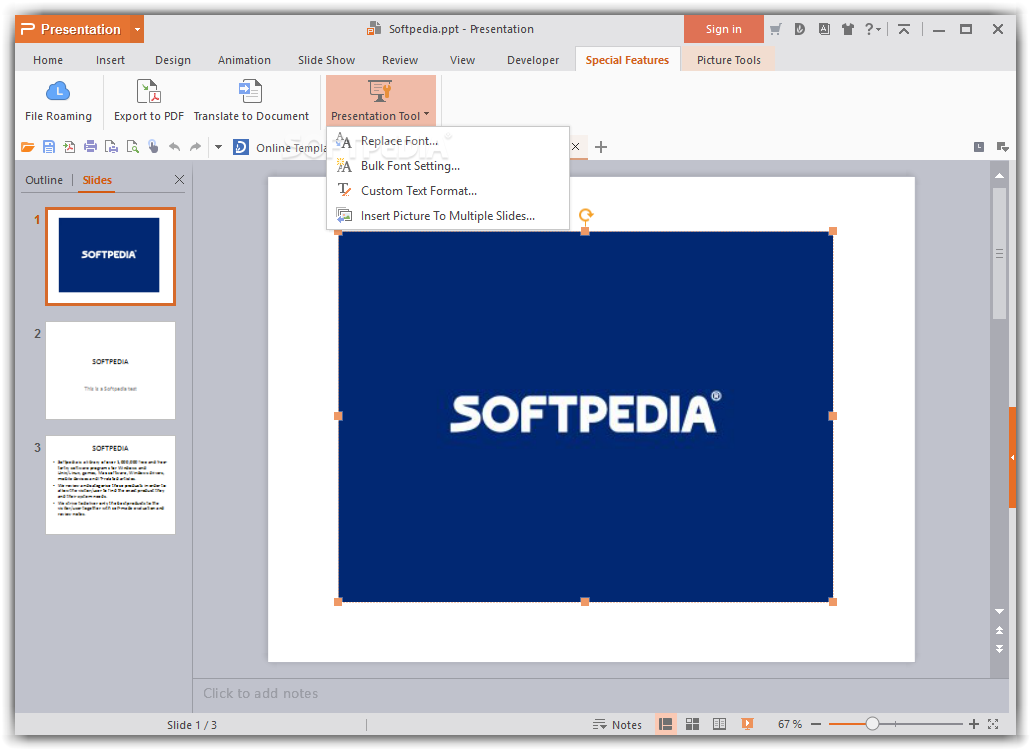1031x750 pixels.
Task: Click the shopping cart icon in title bar
Action: coord(776,29)
